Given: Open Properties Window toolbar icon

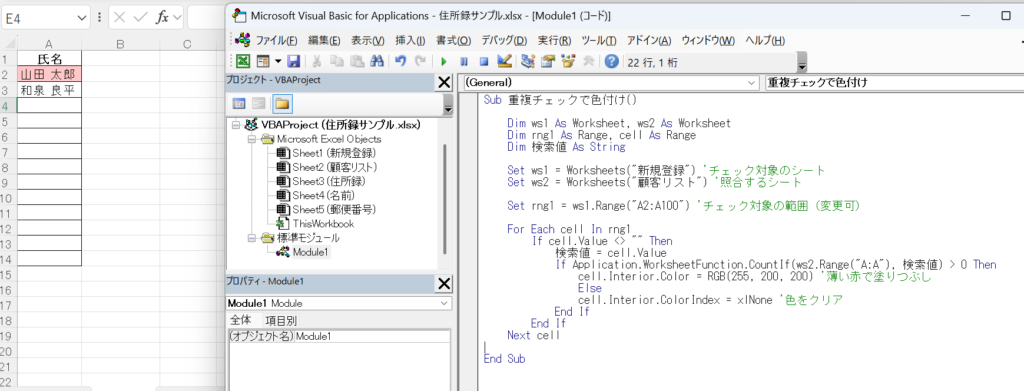Looking at the screenshot, I should pos(548,61).
